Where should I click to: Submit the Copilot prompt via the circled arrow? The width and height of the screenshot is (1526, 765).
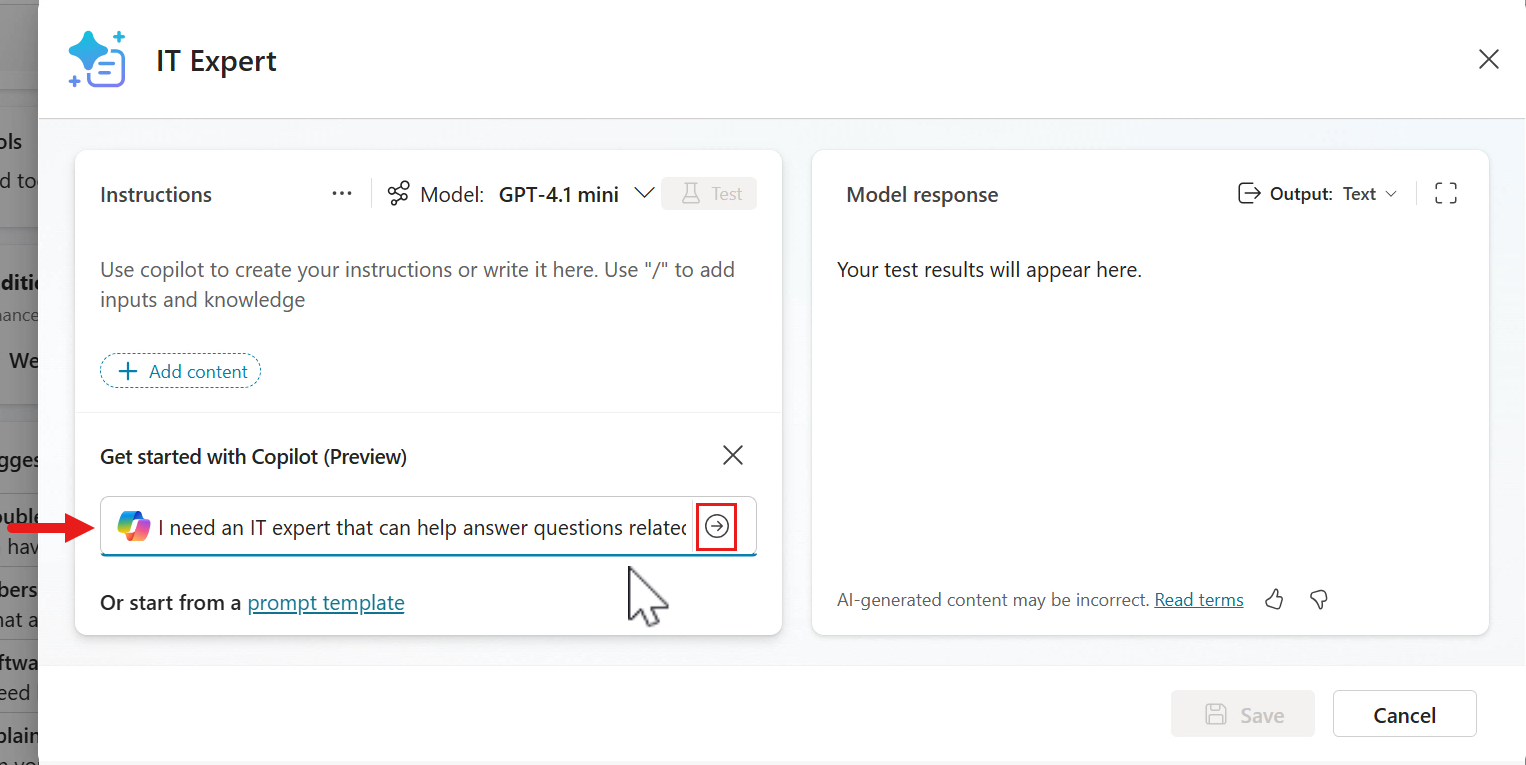click(x=716, y=526)
